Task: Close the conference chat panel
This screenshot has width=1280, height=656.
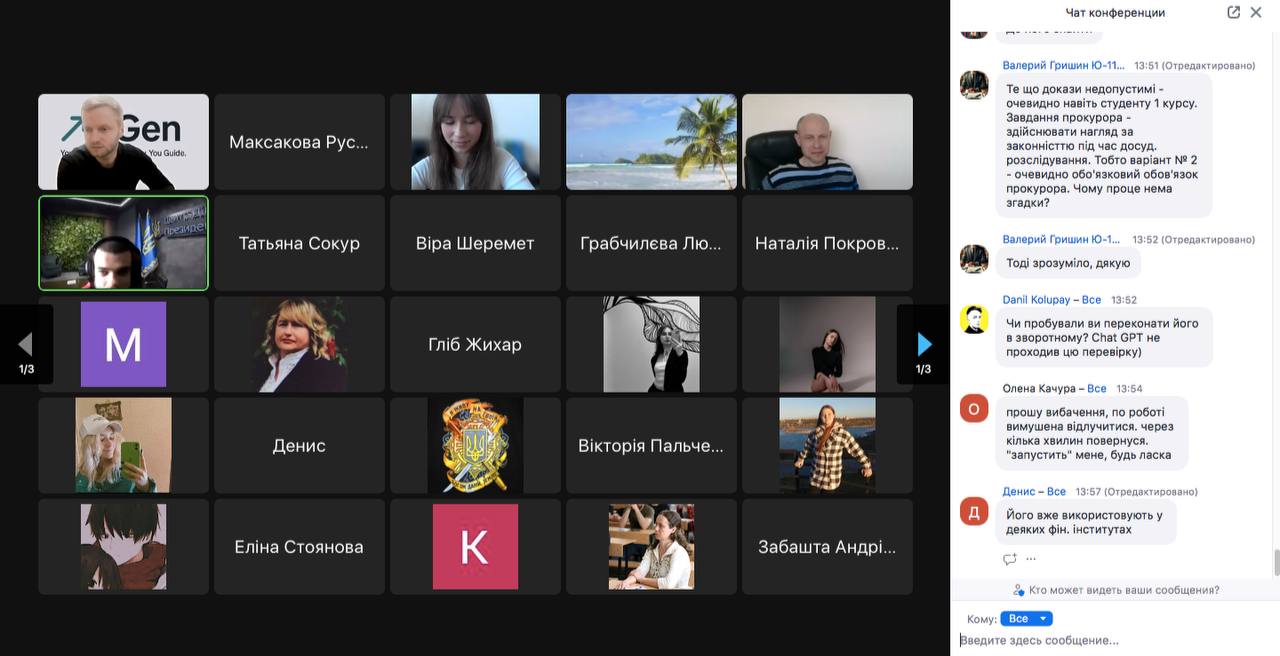Action: pos(1256,12)
